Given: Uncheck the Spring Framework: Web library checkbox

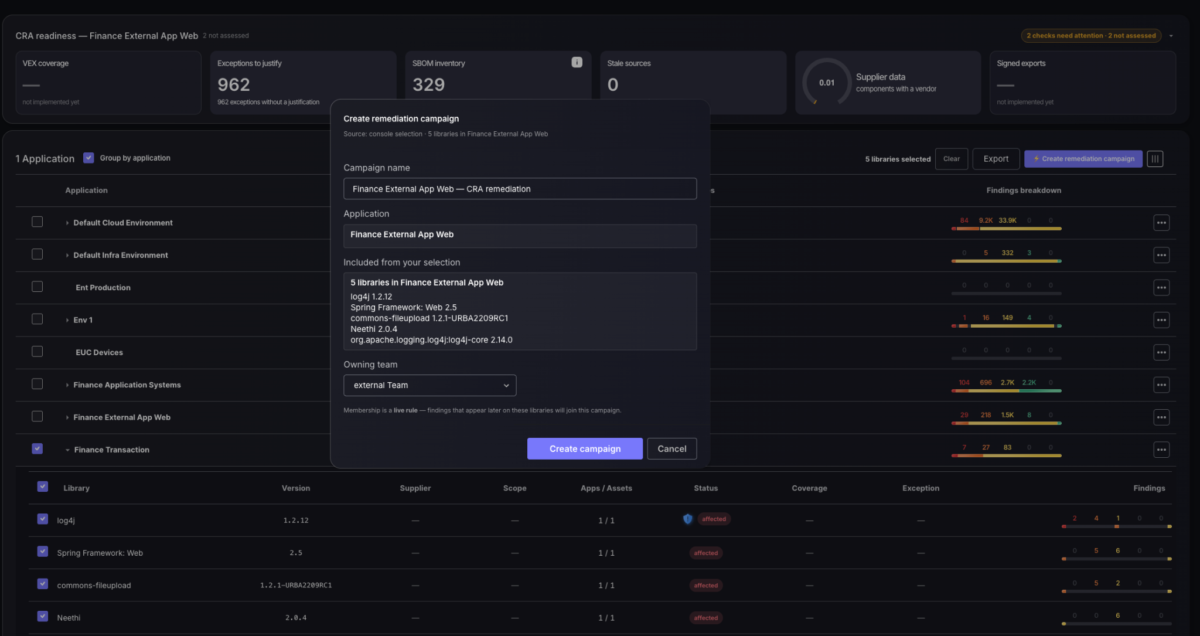Looking at the screenshot, I should pos(42,551).
